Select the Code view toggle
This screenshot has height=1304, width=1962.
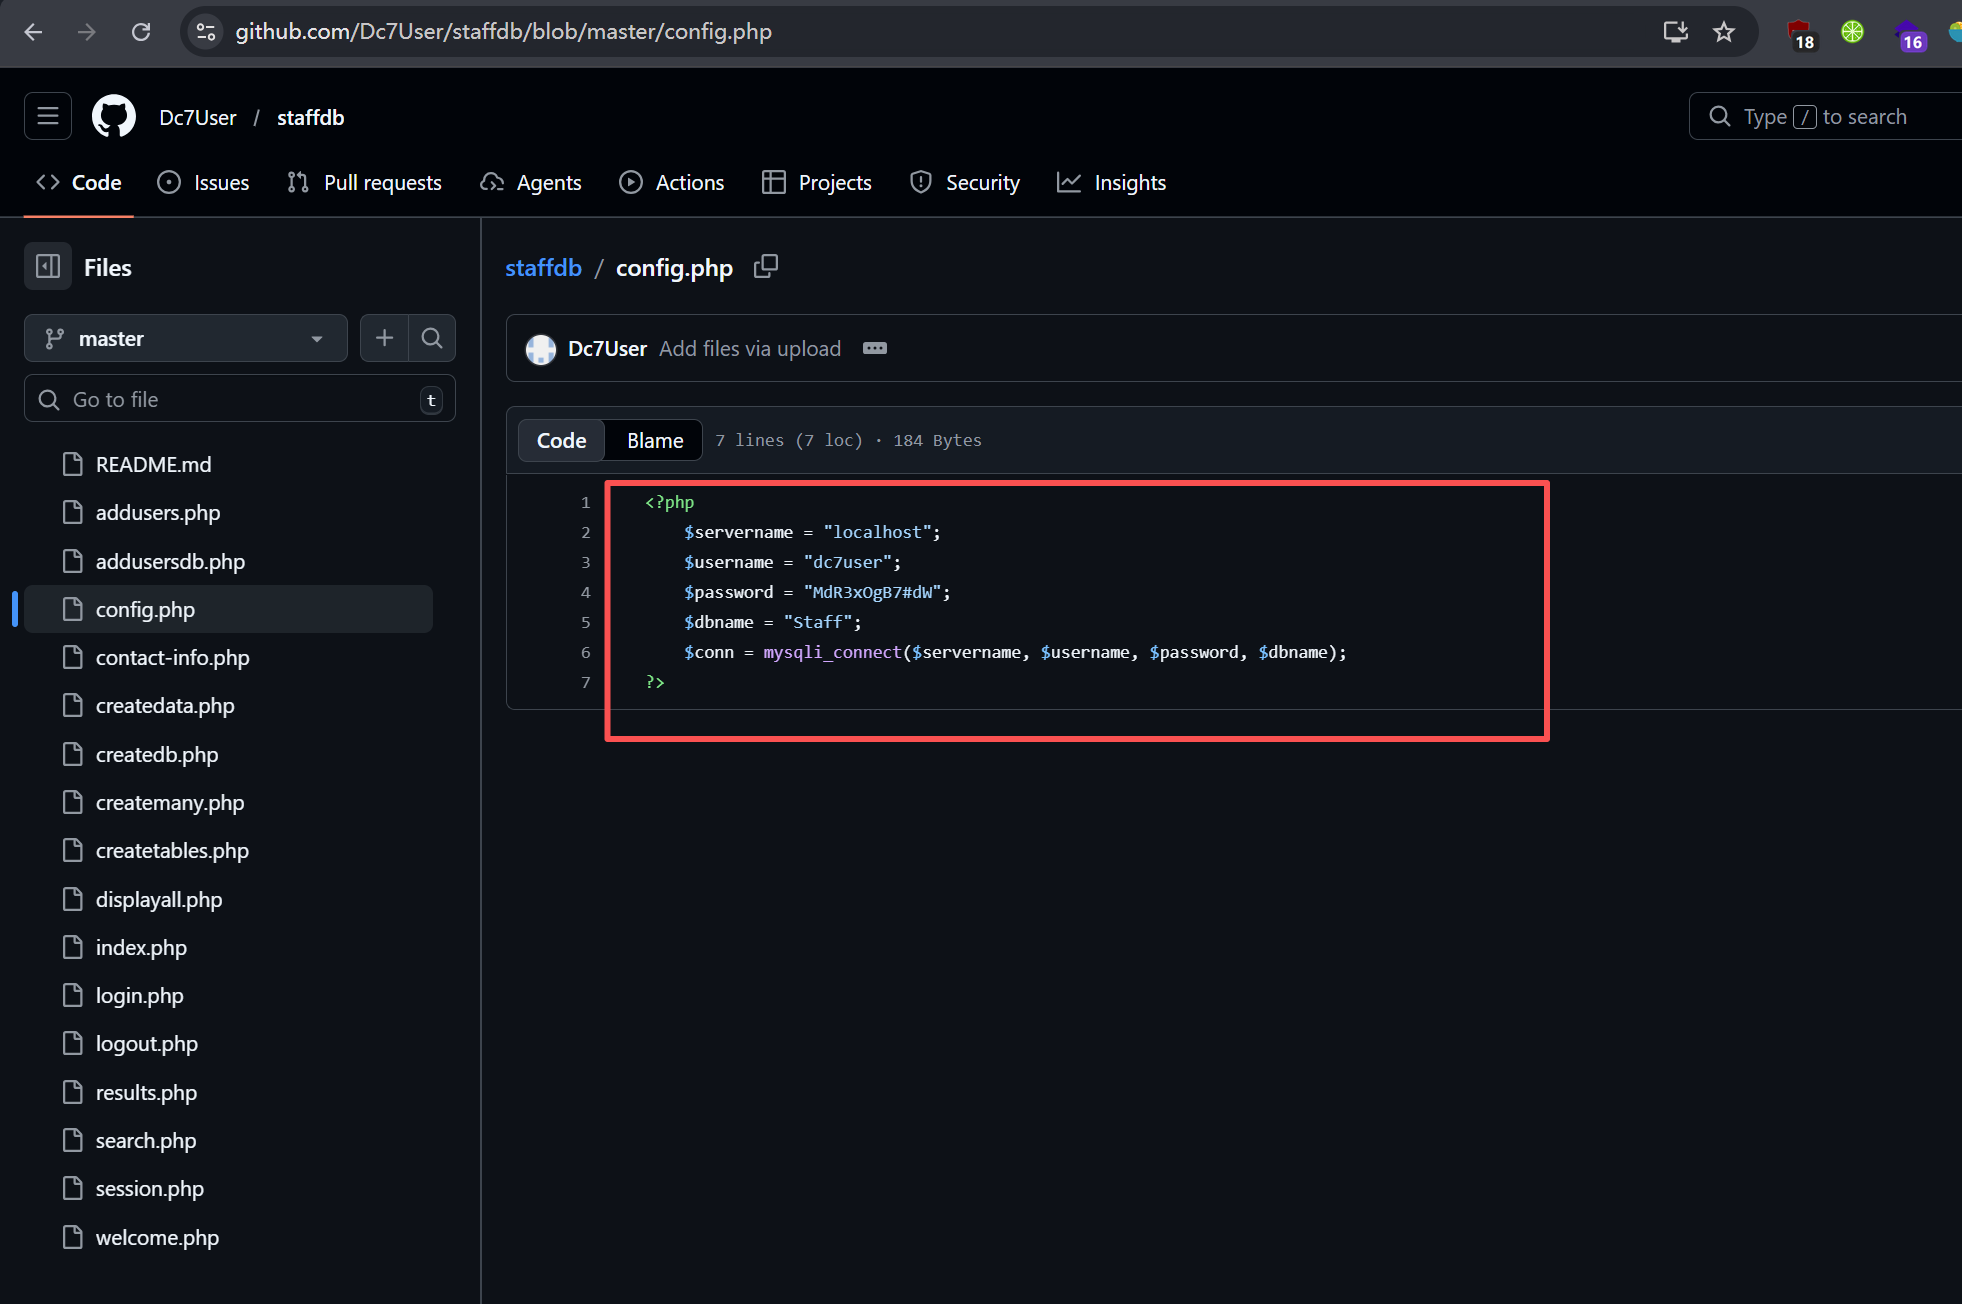point(561,440)
